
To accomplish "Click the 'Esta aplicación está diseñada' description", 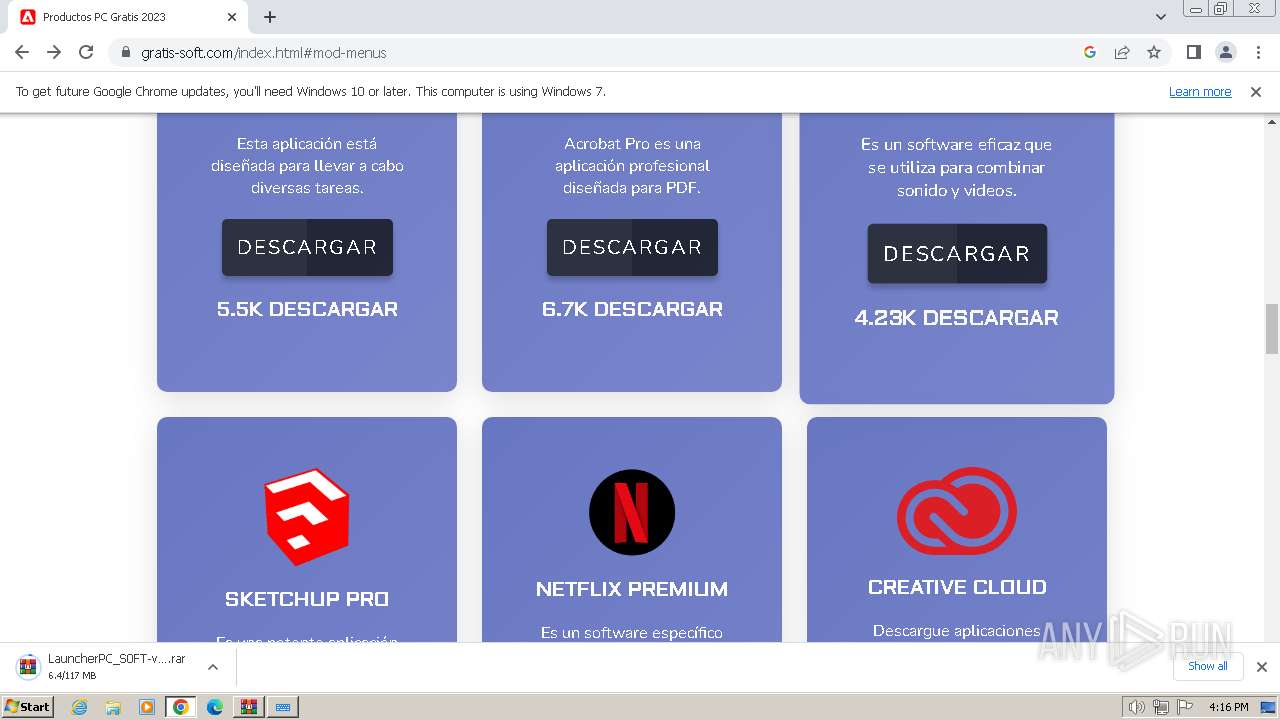I will 307,166.
